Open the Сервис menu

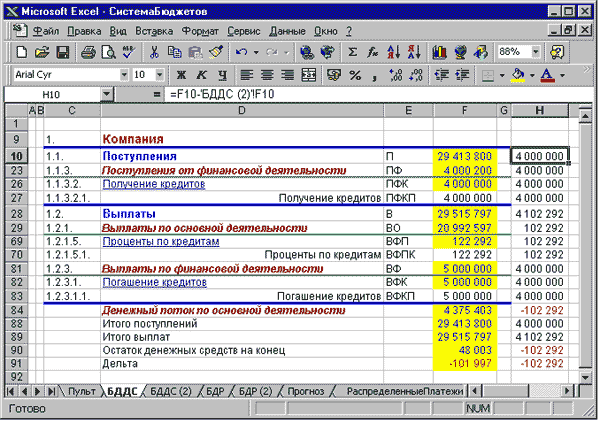243,31
